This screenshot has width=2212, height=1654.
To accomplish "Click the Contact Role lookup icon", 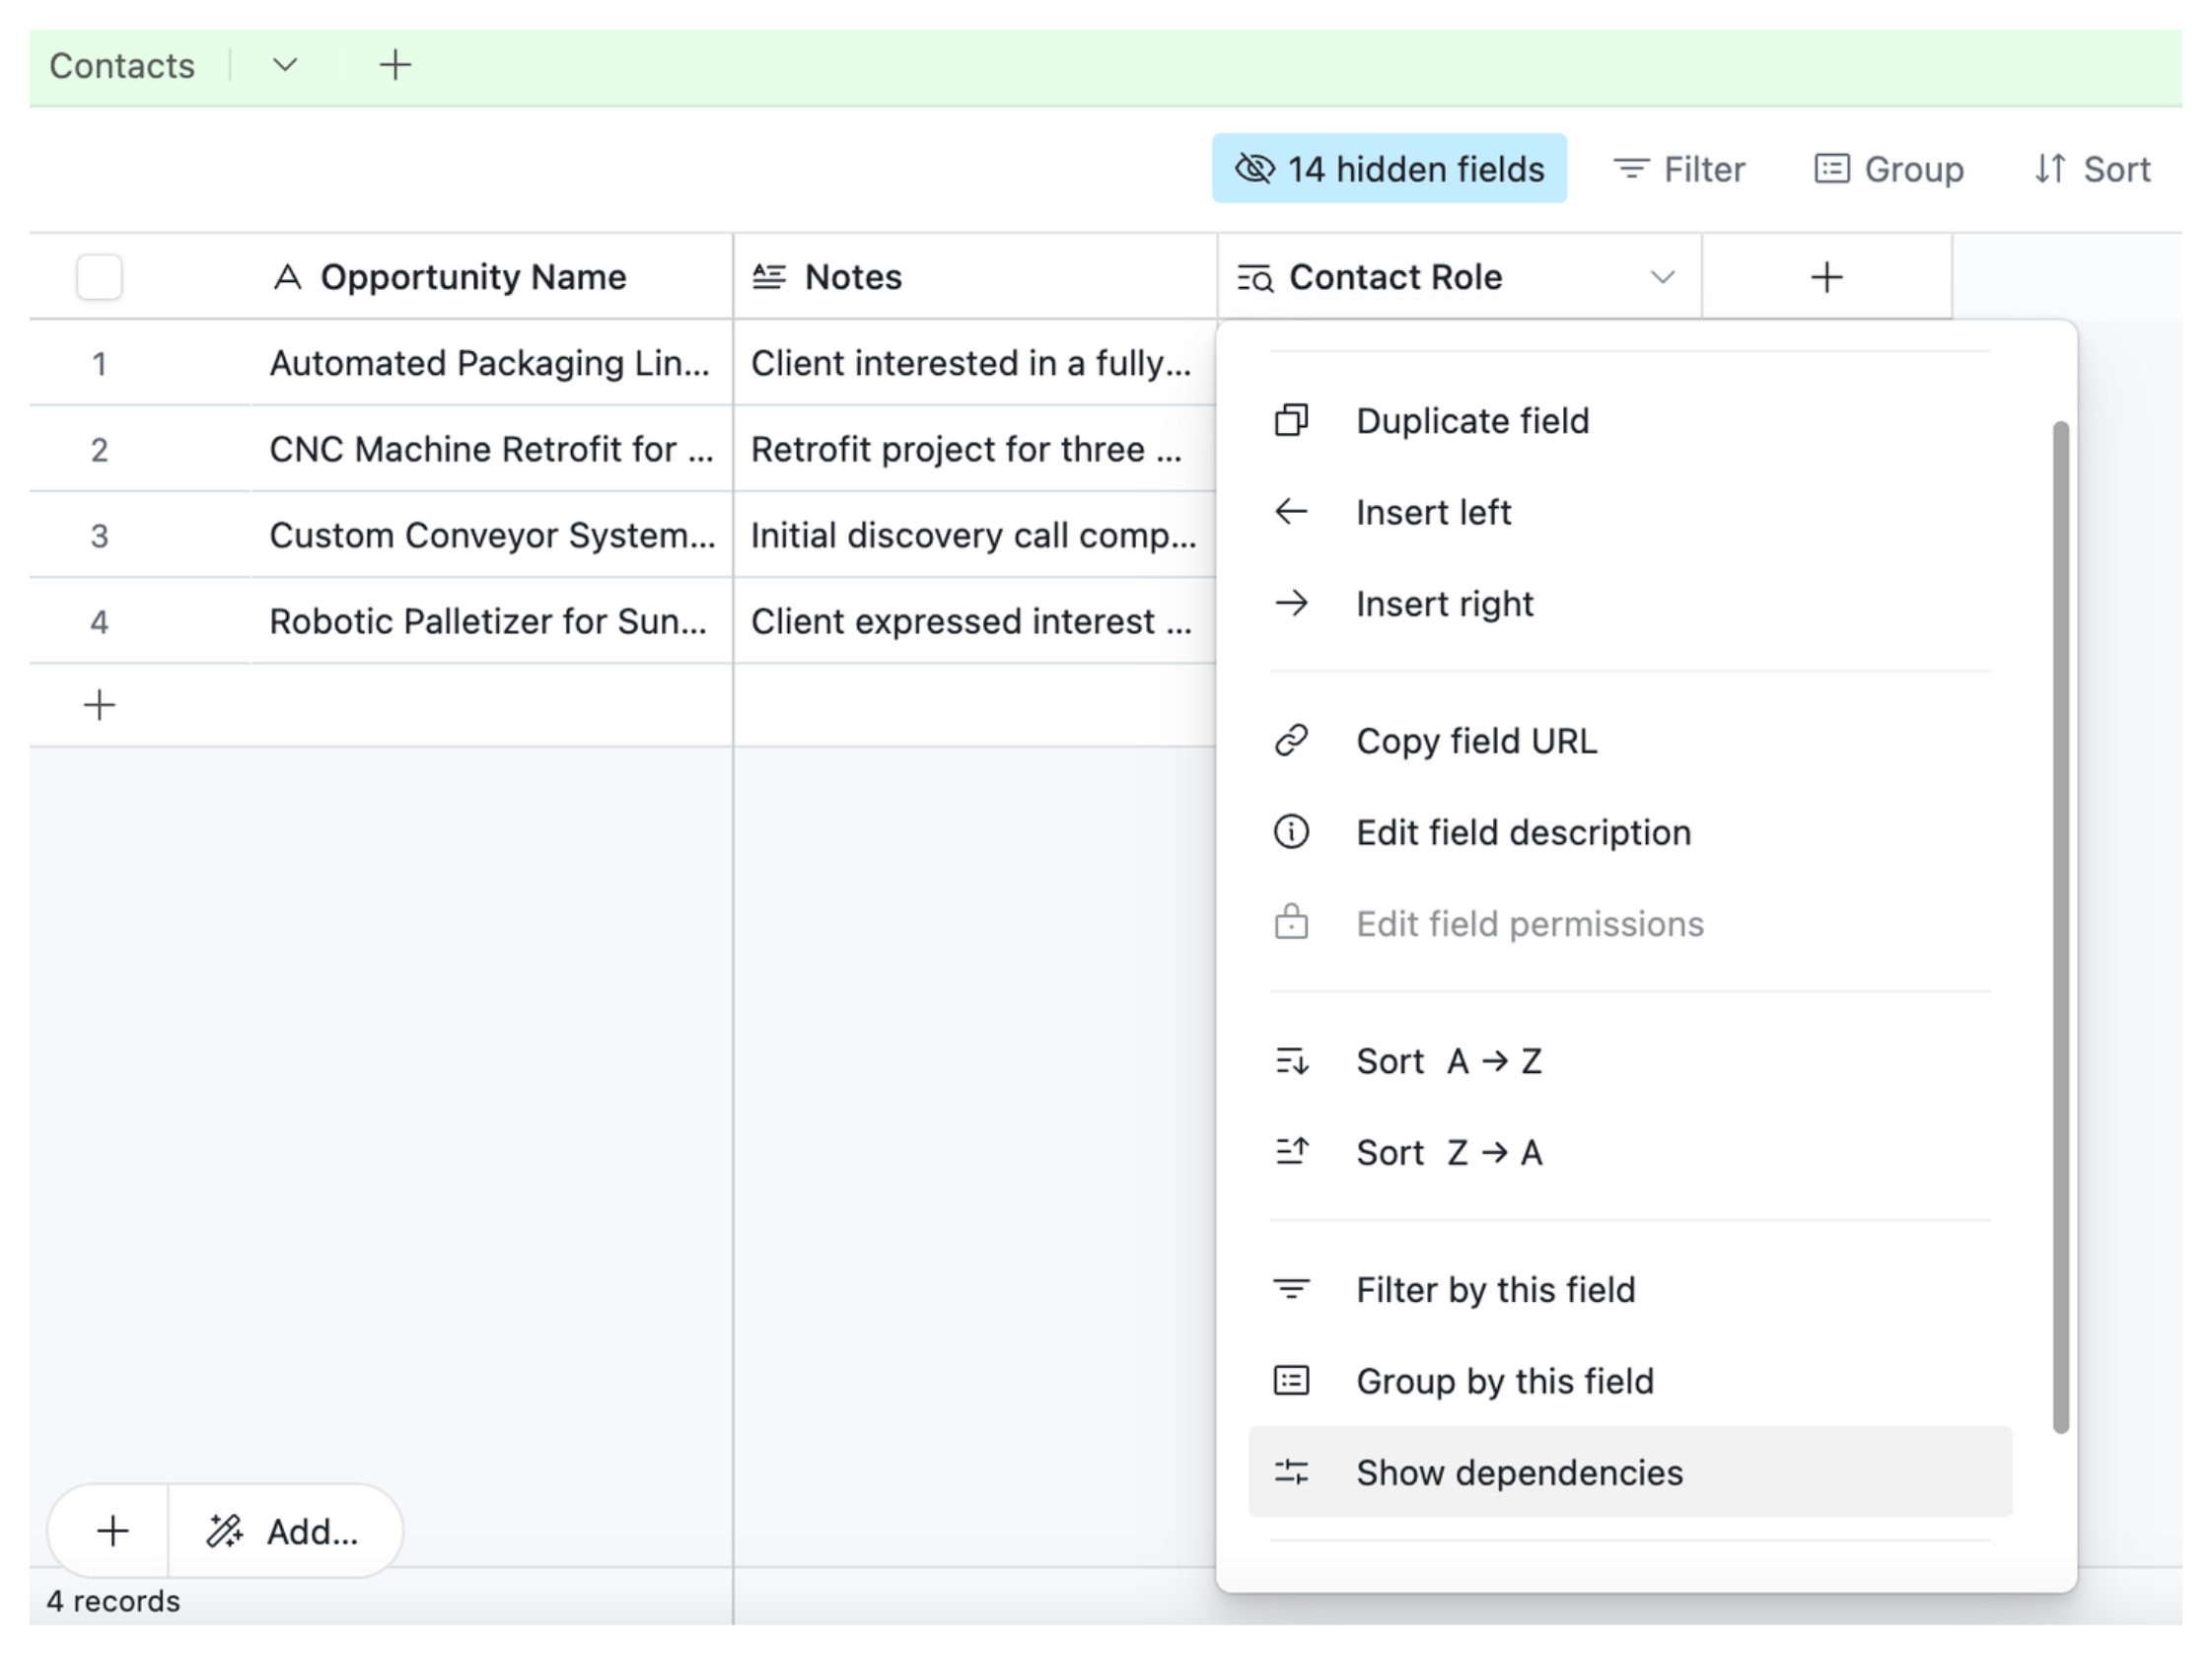I will pyautogui.click(x=1254, y=277).
